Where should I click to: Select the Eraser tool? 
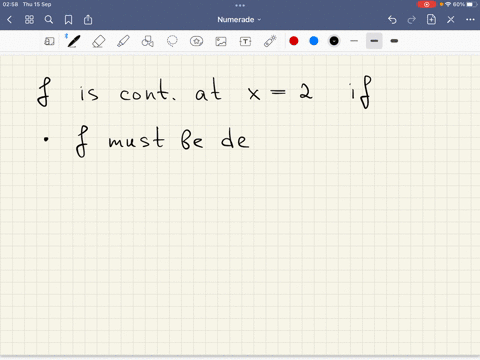point(98,41)
